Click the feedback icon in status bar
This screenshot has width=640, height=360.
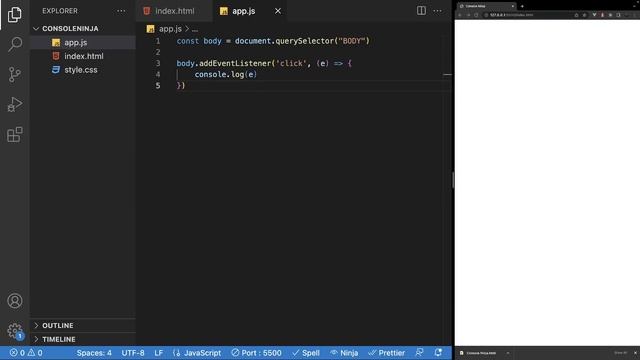[x=419, y=353]
